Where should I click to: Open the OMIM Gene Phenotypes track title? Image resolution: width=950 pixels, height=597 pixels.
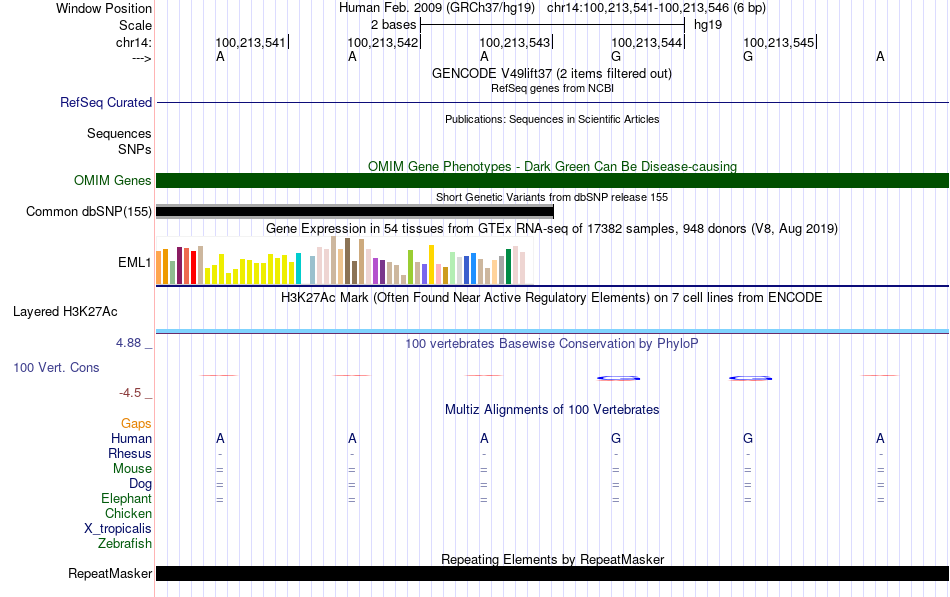click(552, 167)
